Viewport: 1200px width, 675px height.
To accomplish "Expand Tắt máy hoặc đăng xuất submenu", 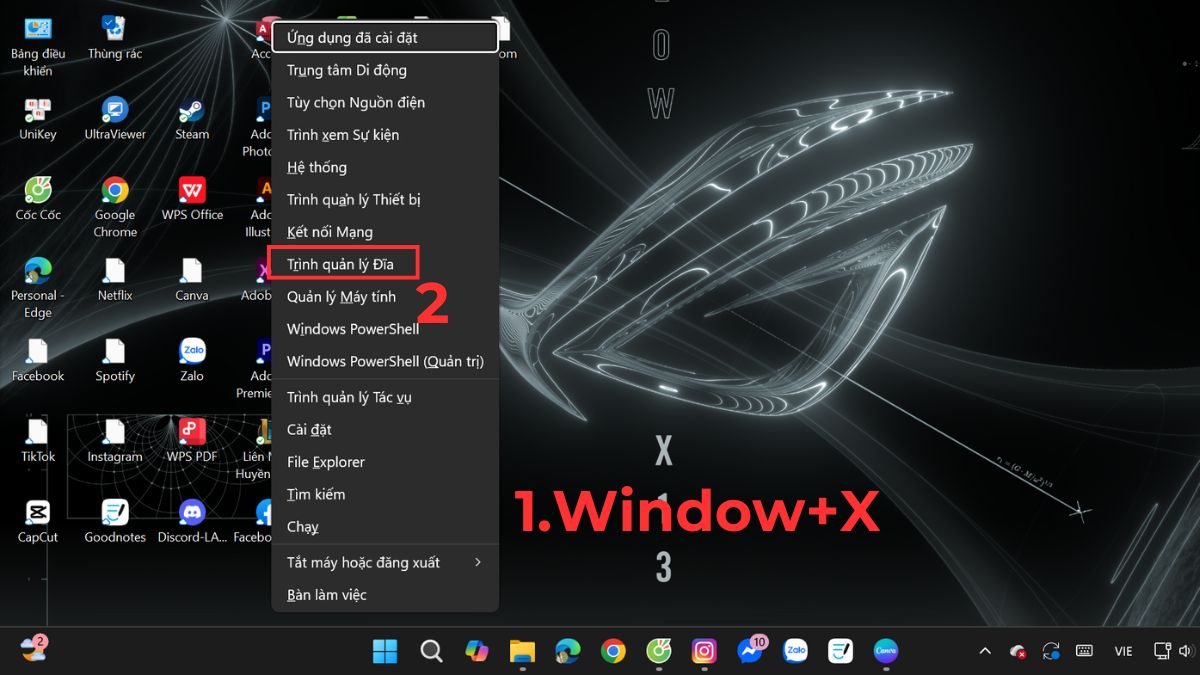I will [x=386, y=562].
